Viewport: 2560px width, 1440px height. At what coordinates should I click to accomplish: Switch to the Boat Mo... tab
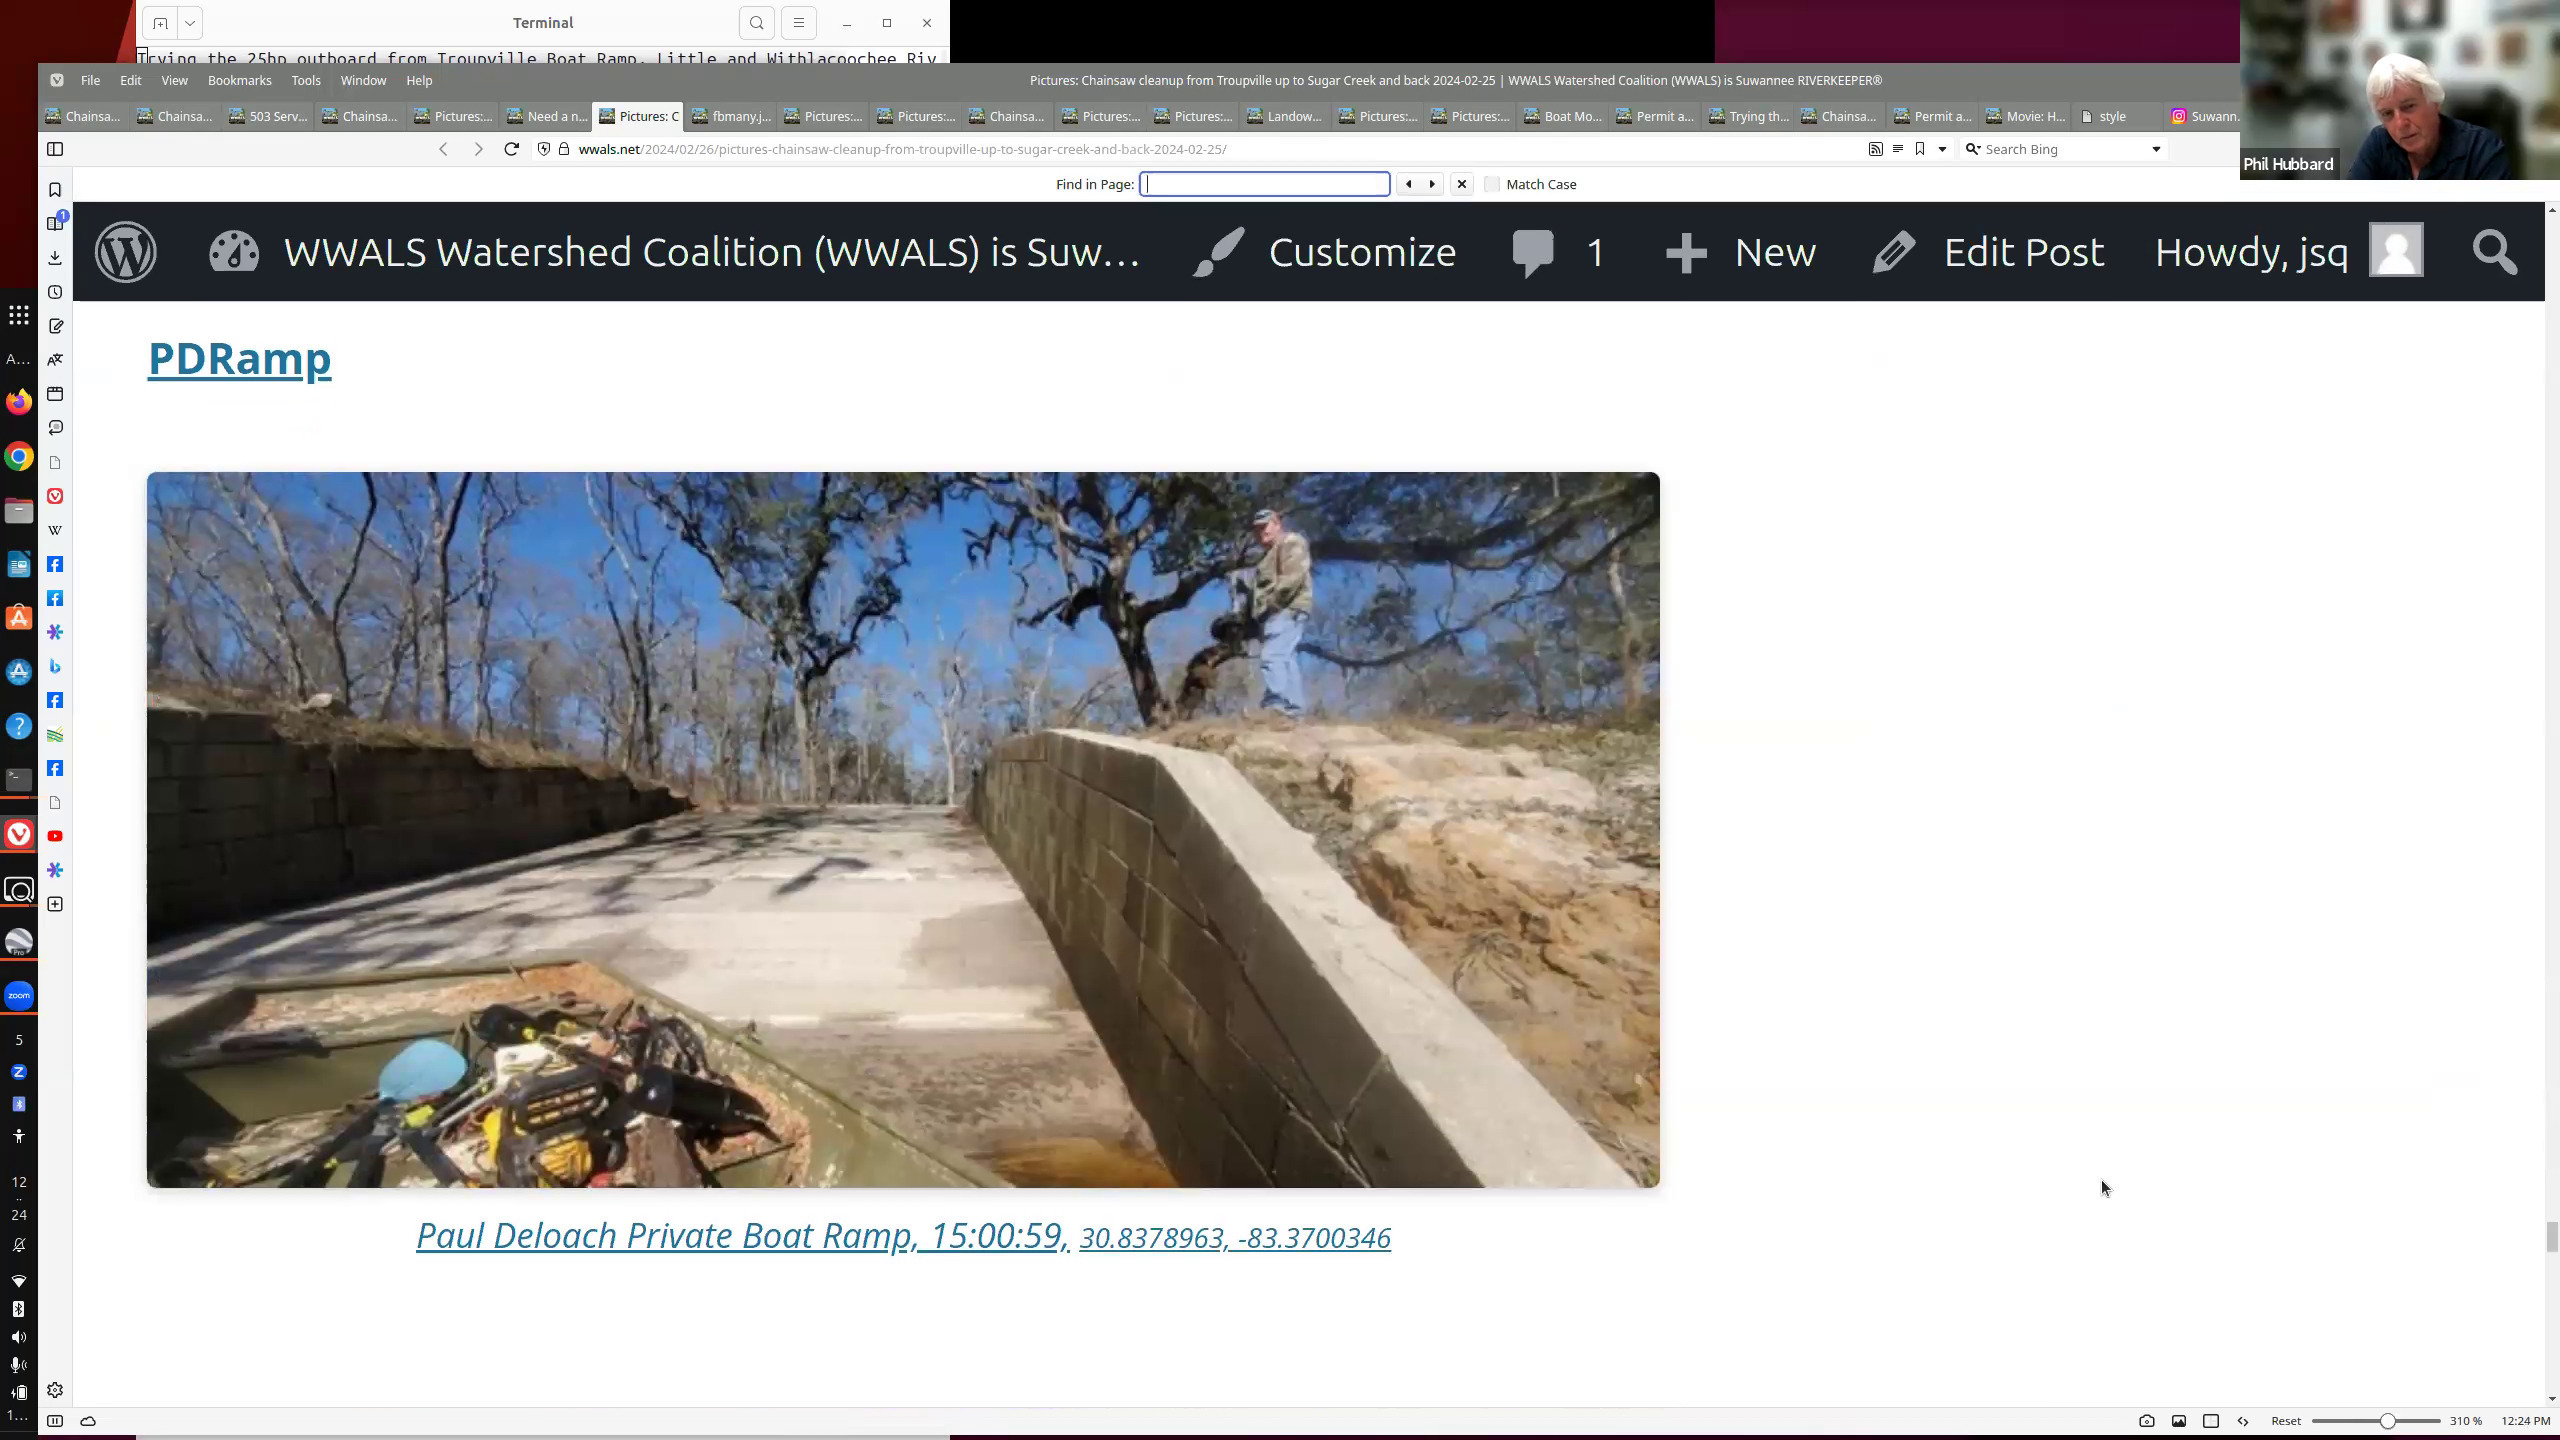1563,117
